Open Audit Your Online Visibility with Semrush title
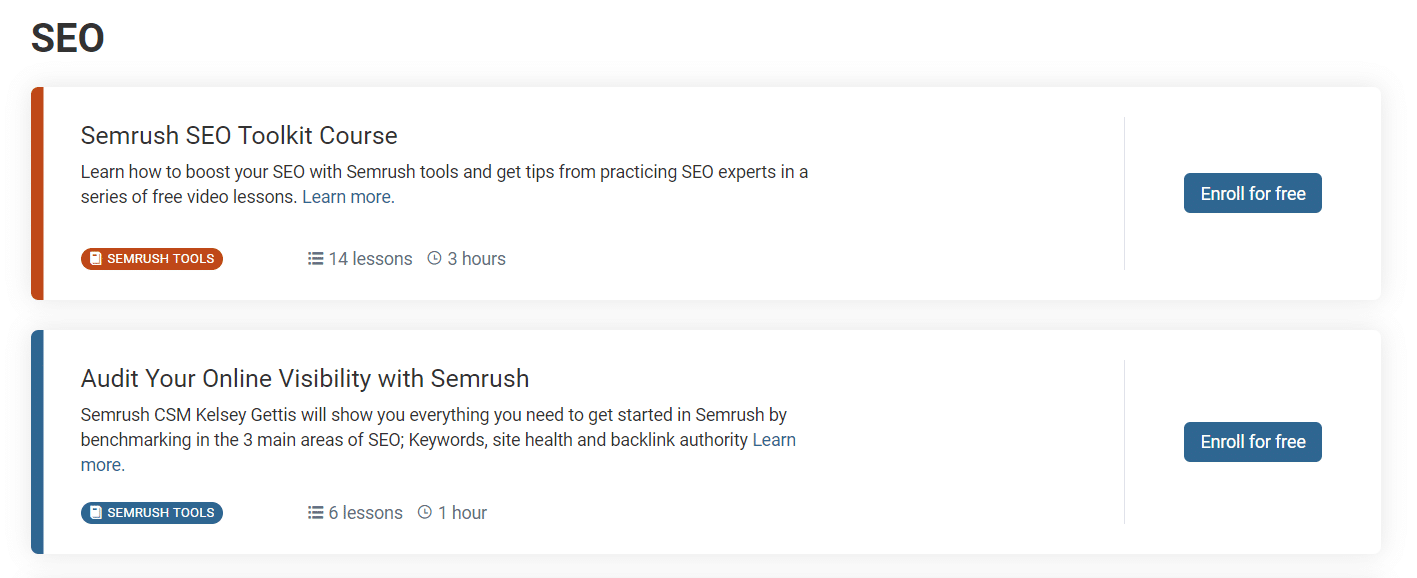 [305, 379]
